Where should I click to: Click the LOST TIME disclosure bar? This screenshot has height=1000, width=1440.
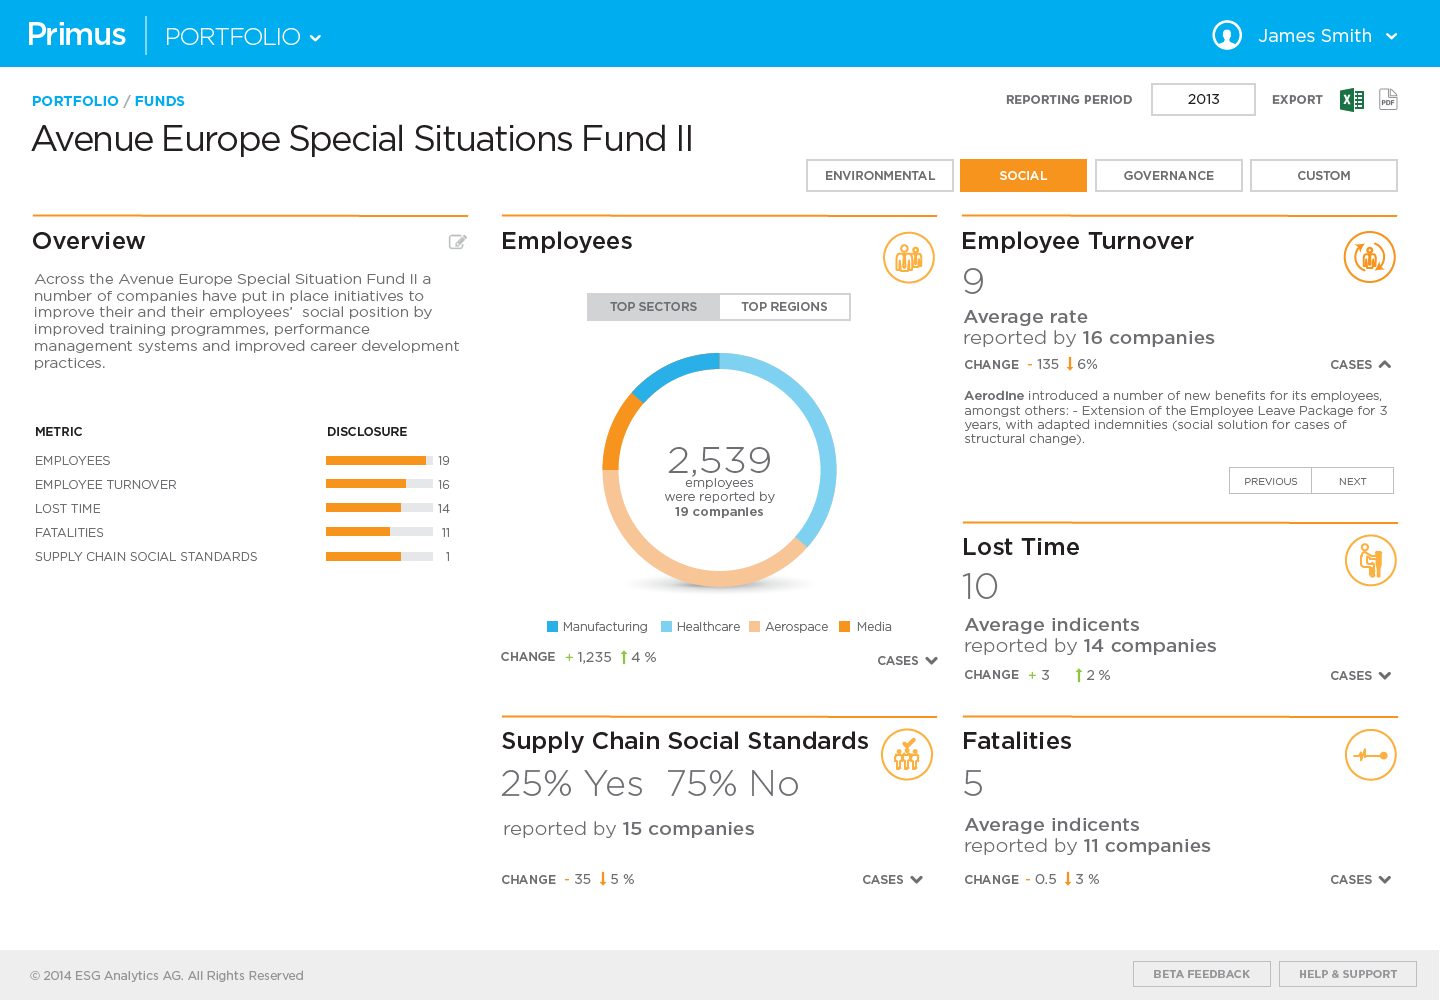[379, 508]
